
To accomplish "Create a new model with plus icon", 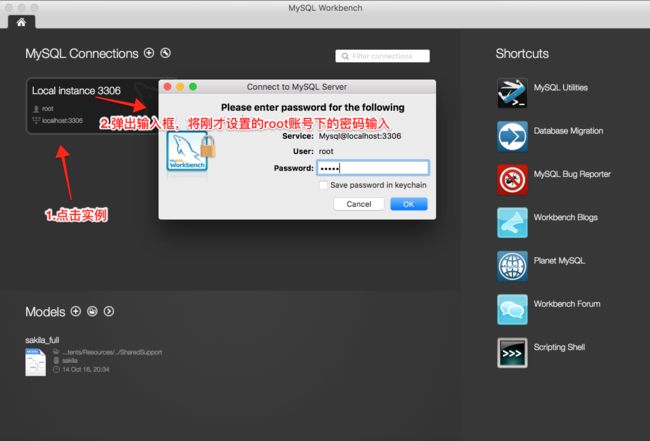I will [76, 311].
